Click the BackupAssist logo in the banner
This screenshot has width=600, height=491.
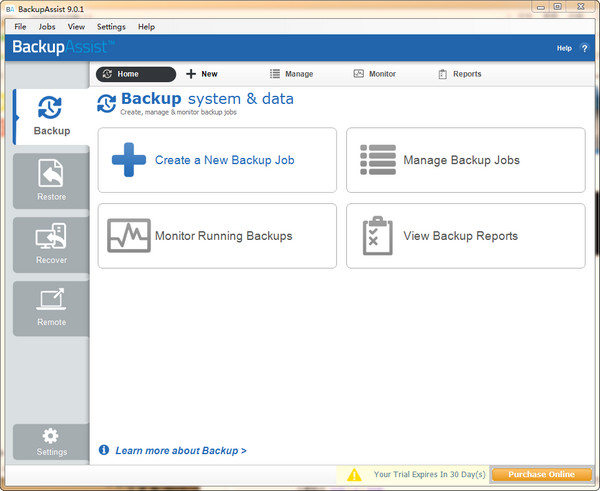pyautogui.click(x=63, y=47)
